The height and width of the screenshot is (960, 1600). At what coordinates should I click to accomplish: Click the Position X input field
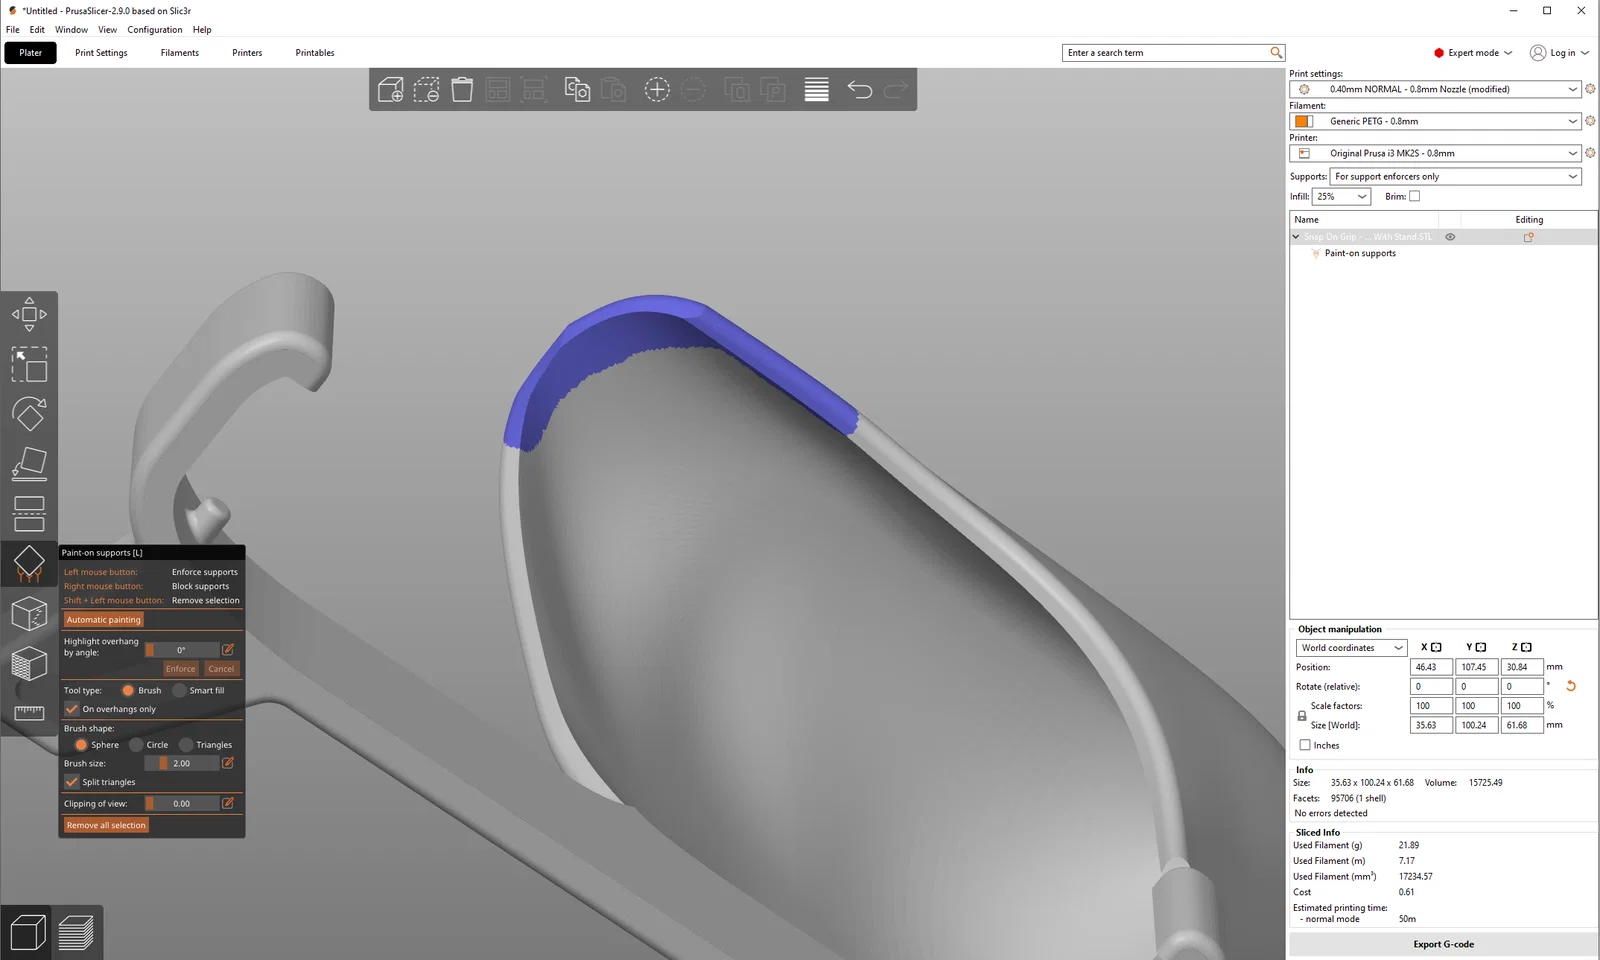point(1431,667)
